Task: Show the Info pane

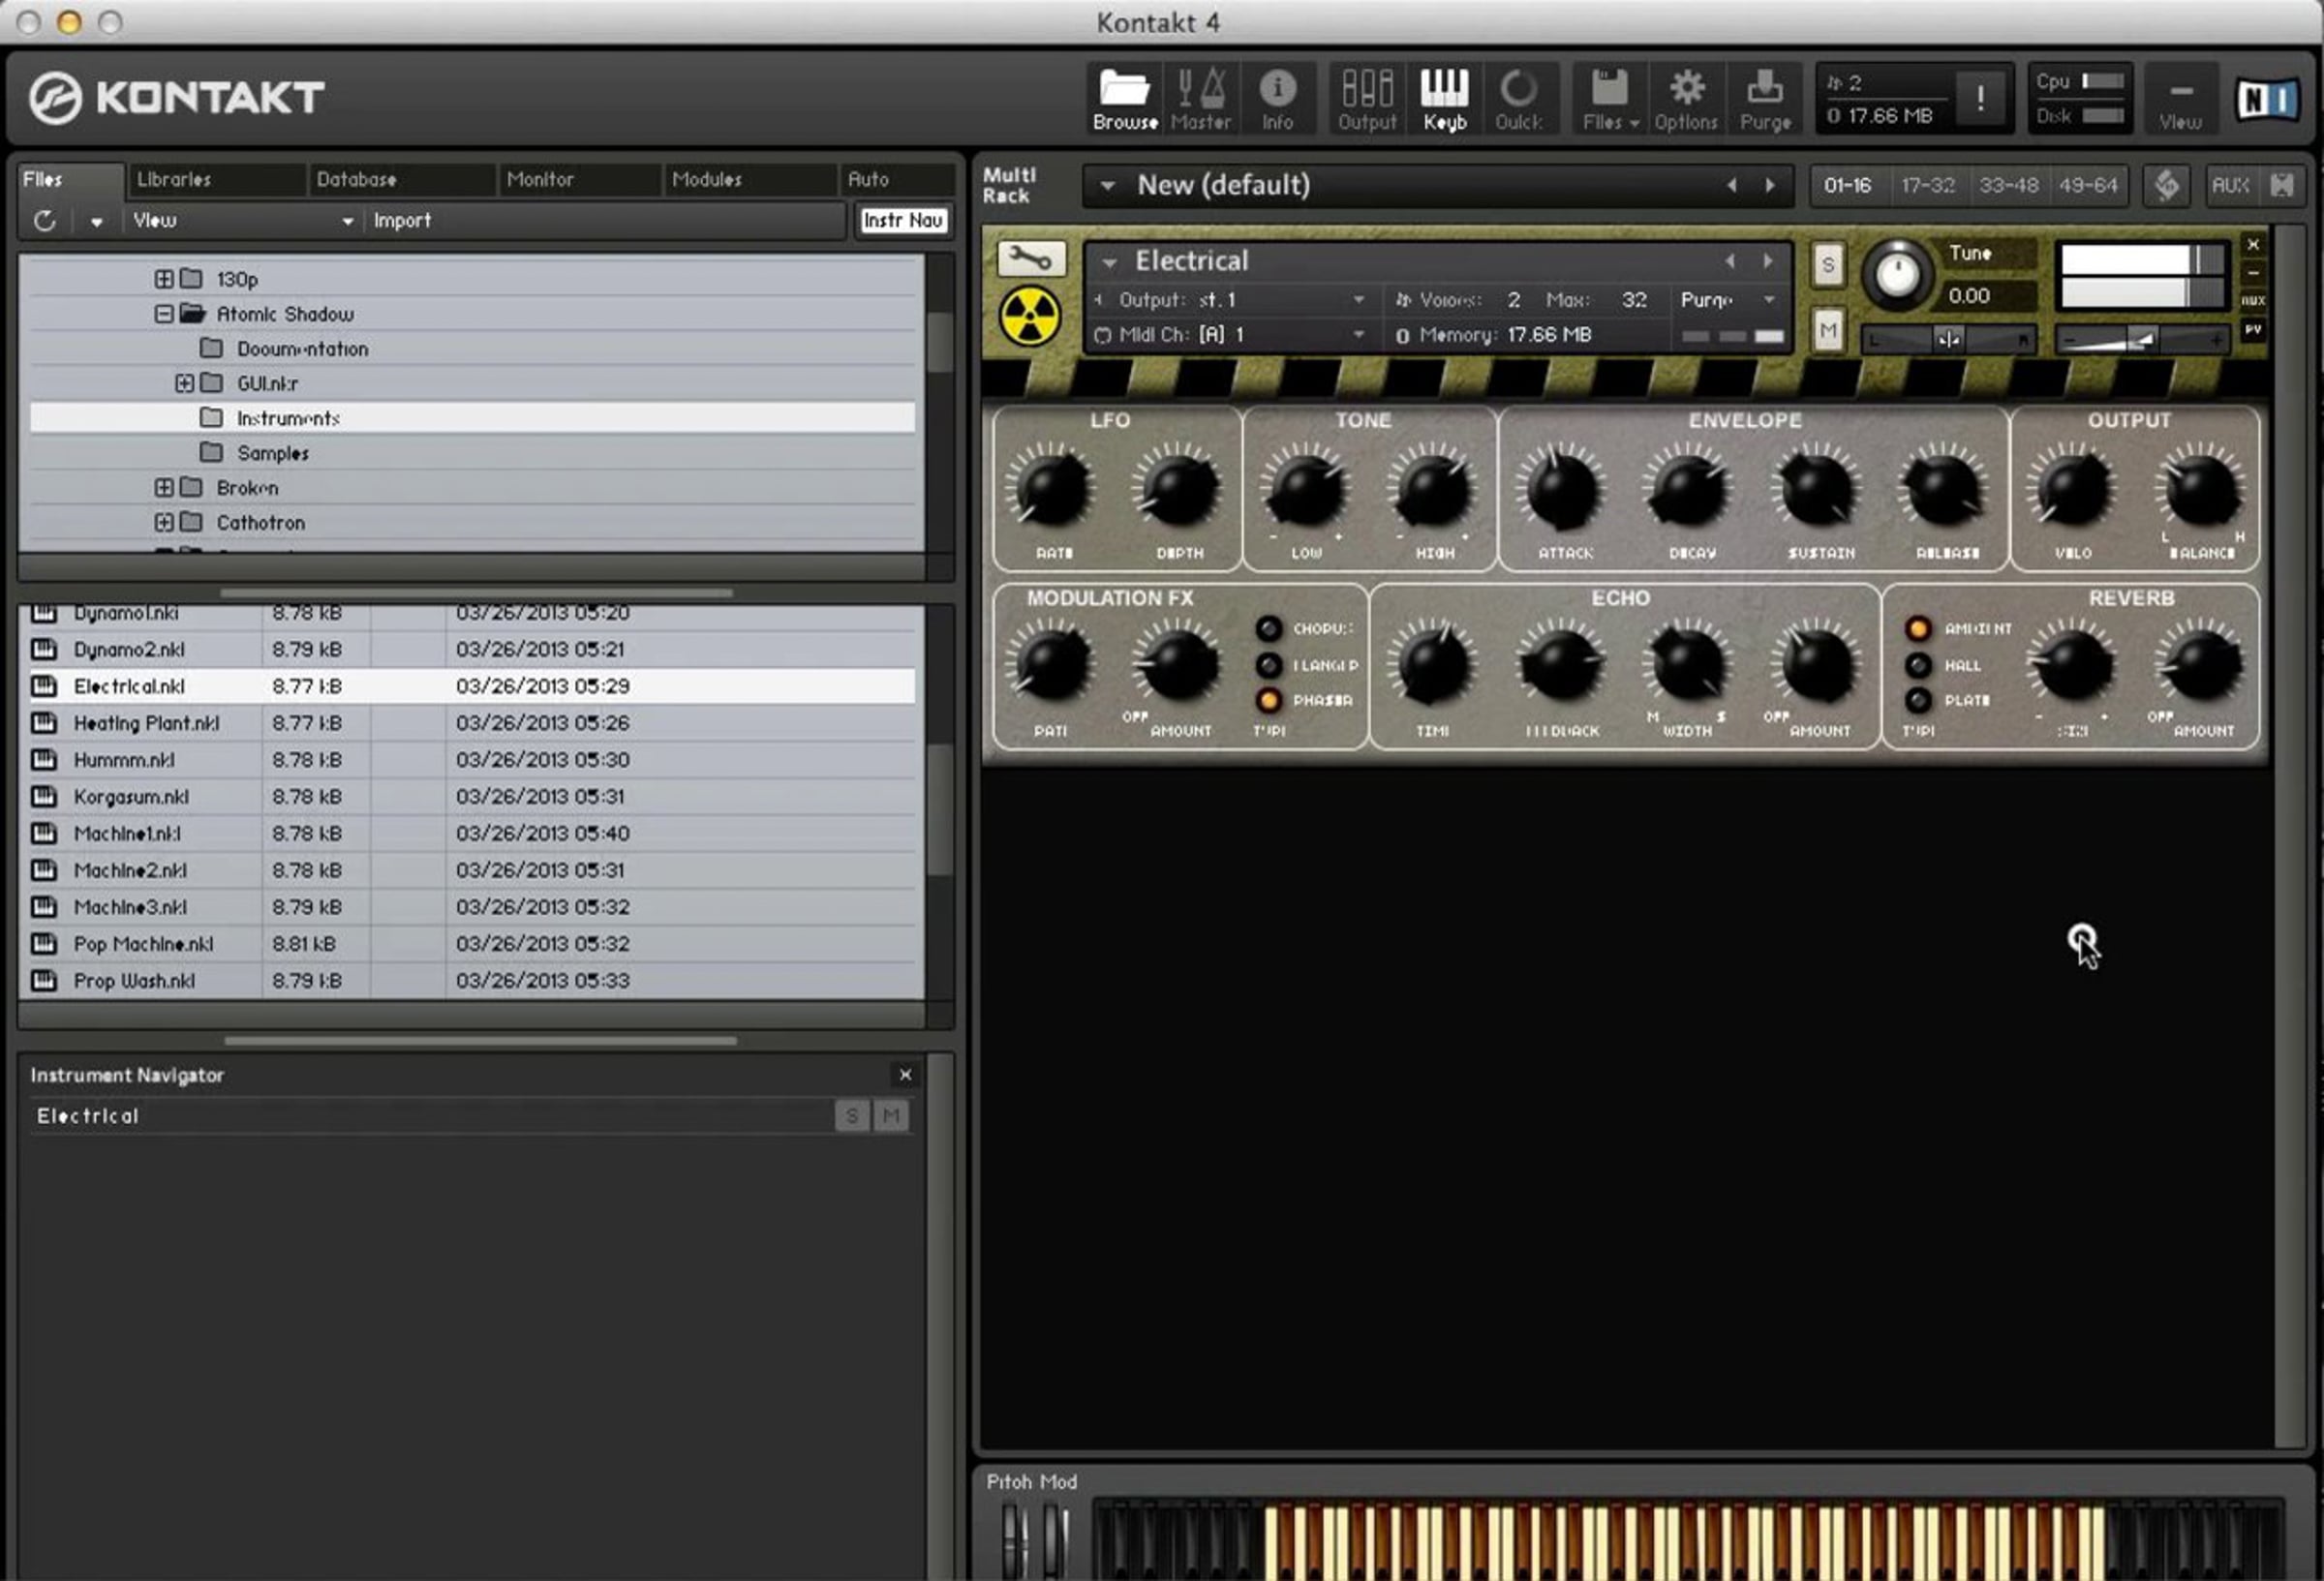Action: pos(1277,98)
